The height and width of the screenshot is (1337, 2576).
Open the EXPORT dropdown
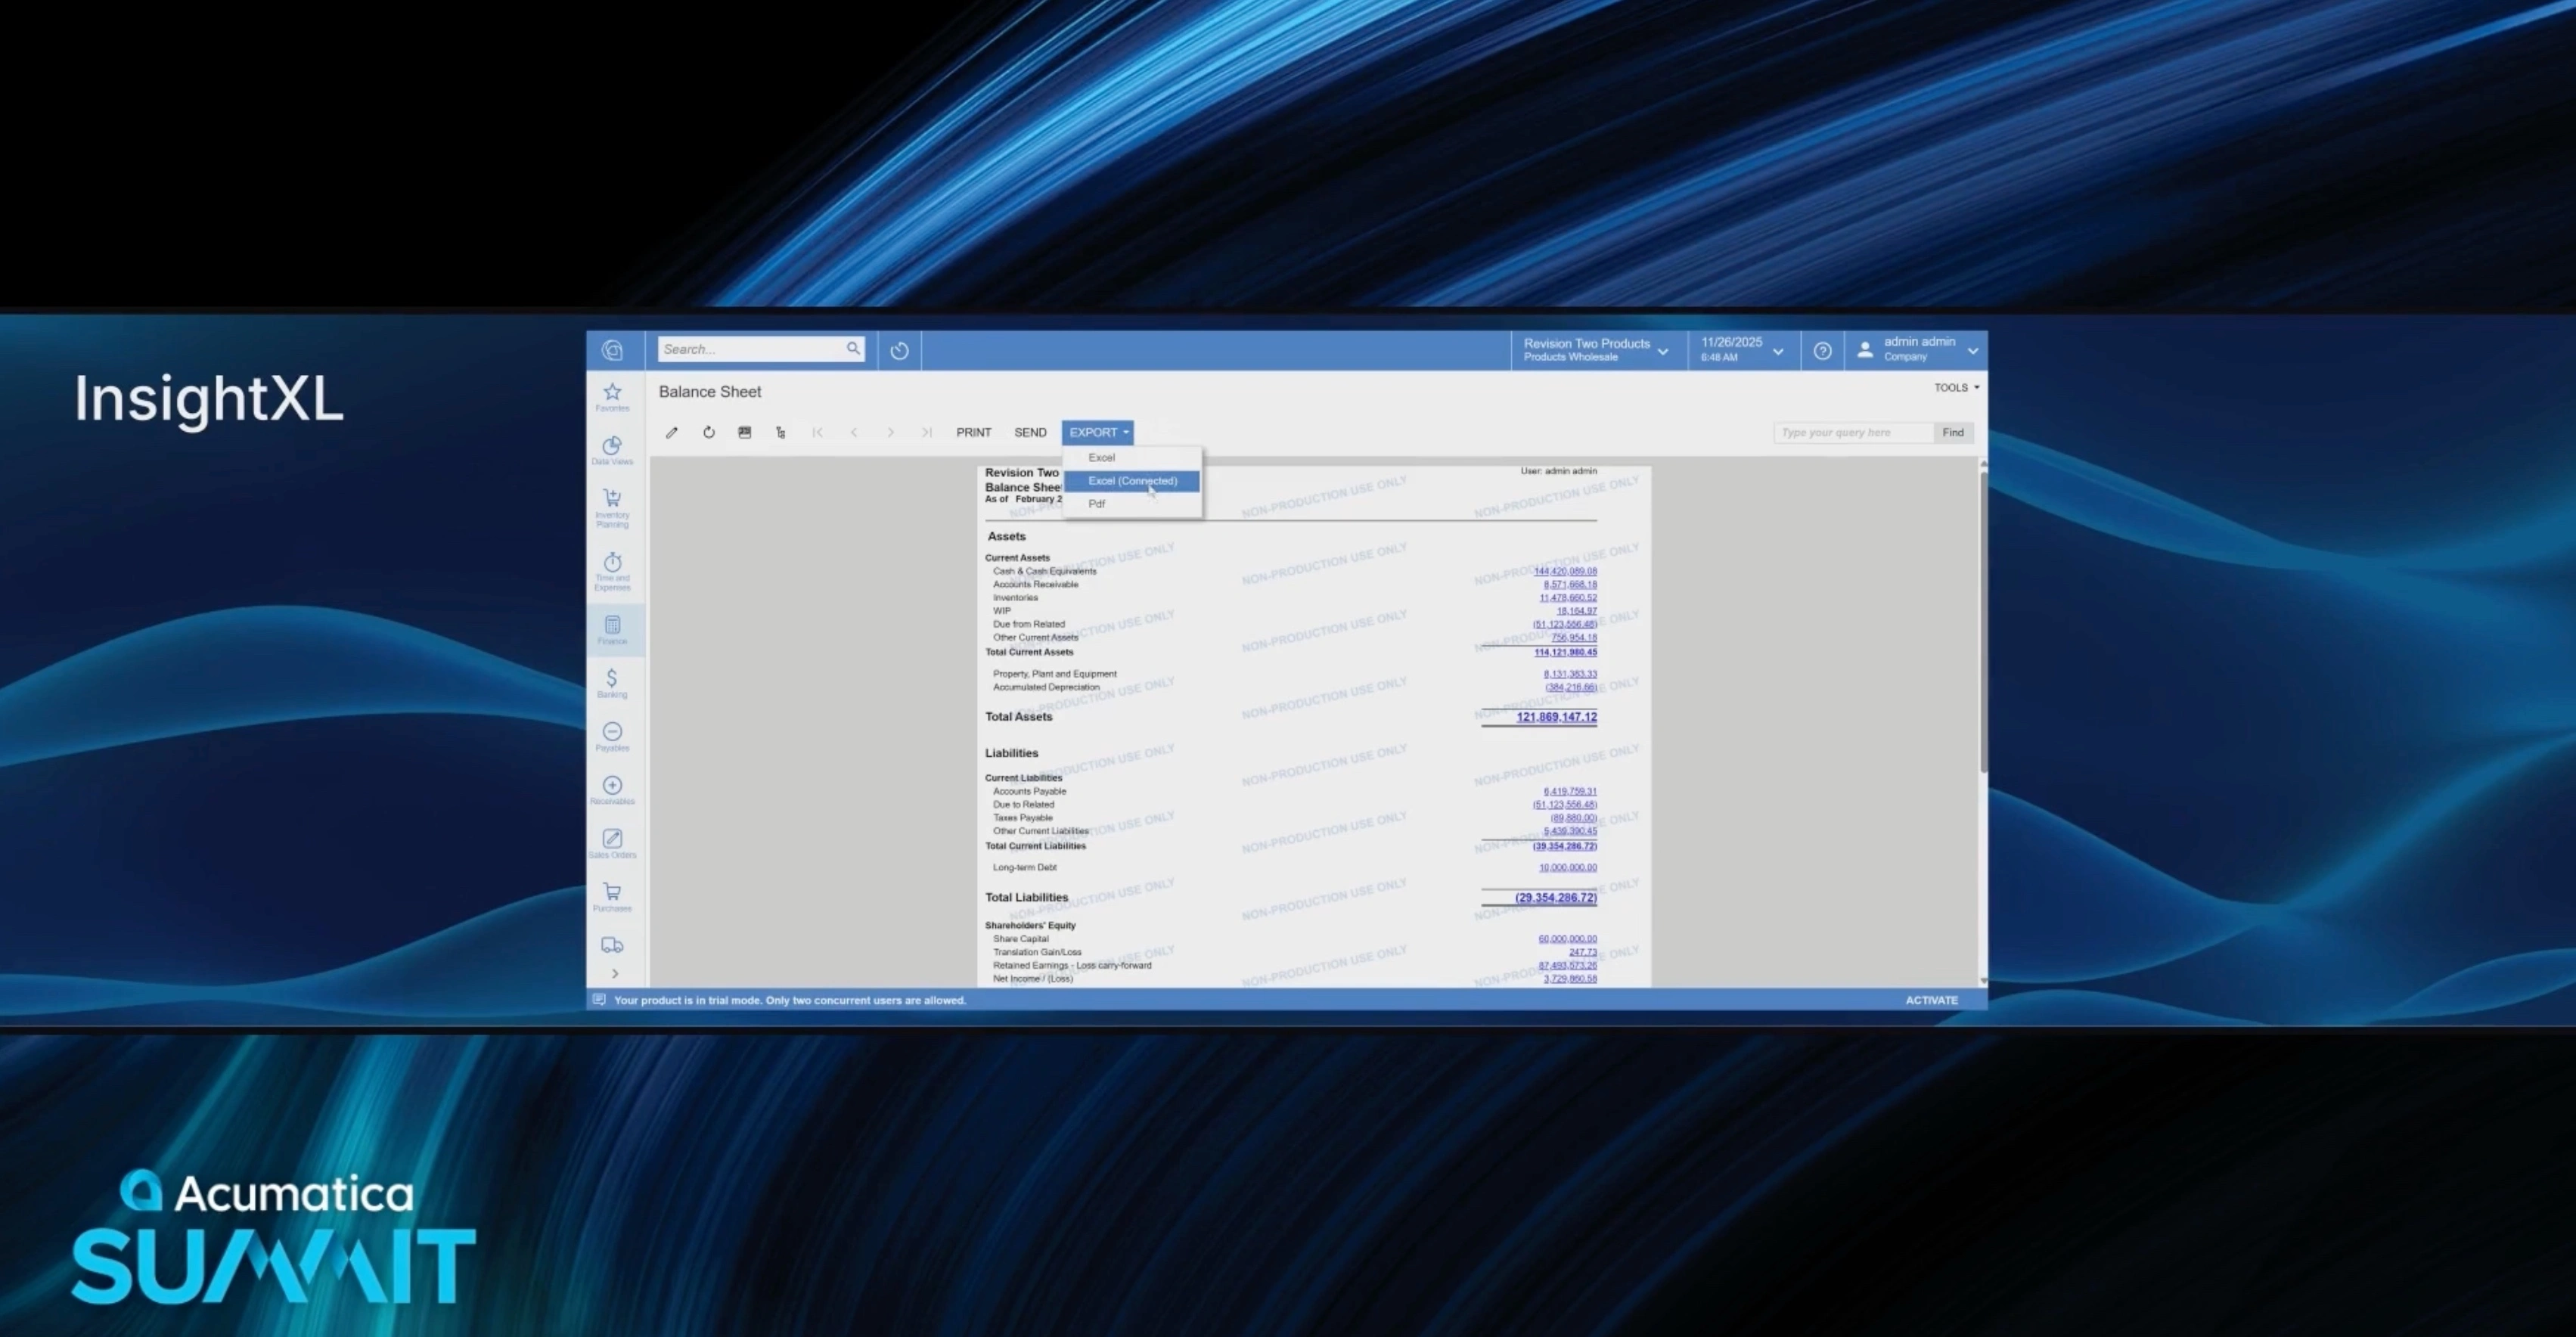tap(1096, 432)
